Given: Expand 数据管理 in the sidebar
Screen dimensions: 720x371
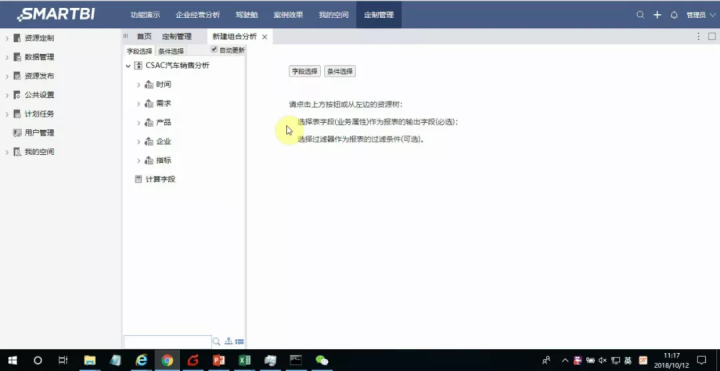Looking at the screenshot, I should [x=7, y=57].
